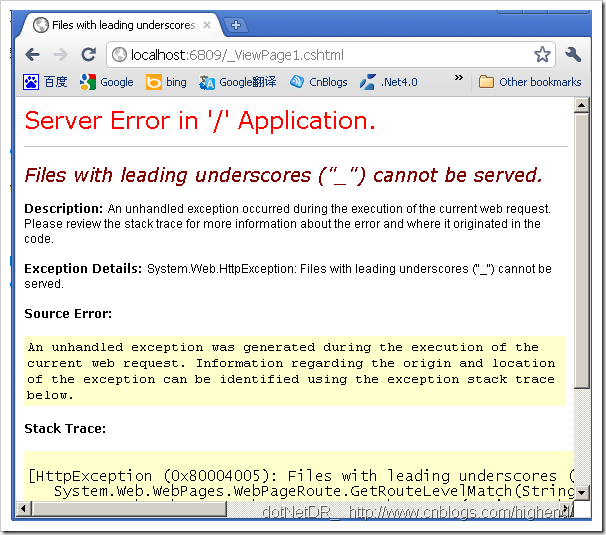The height and width of the screenshot is (535, 606).
Task: Click the horizontal scrollbar thumb
Action: [x=129, y=508]
